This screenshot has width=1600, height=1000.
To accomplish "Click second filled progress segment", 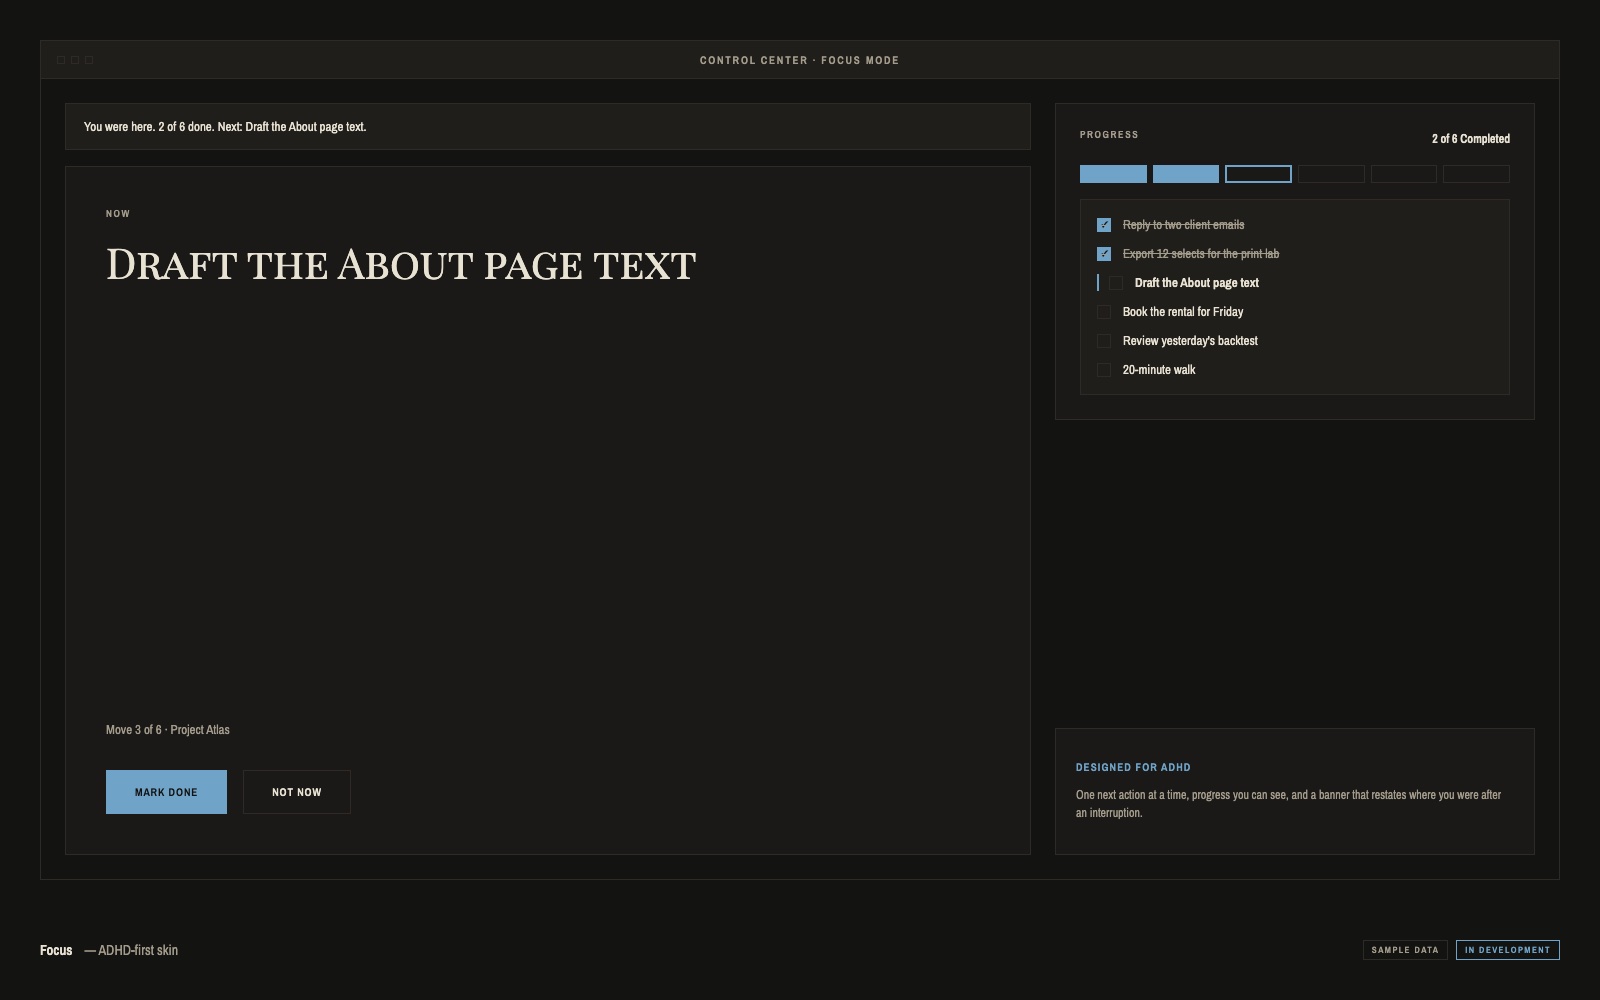I will pos(1186,174).
